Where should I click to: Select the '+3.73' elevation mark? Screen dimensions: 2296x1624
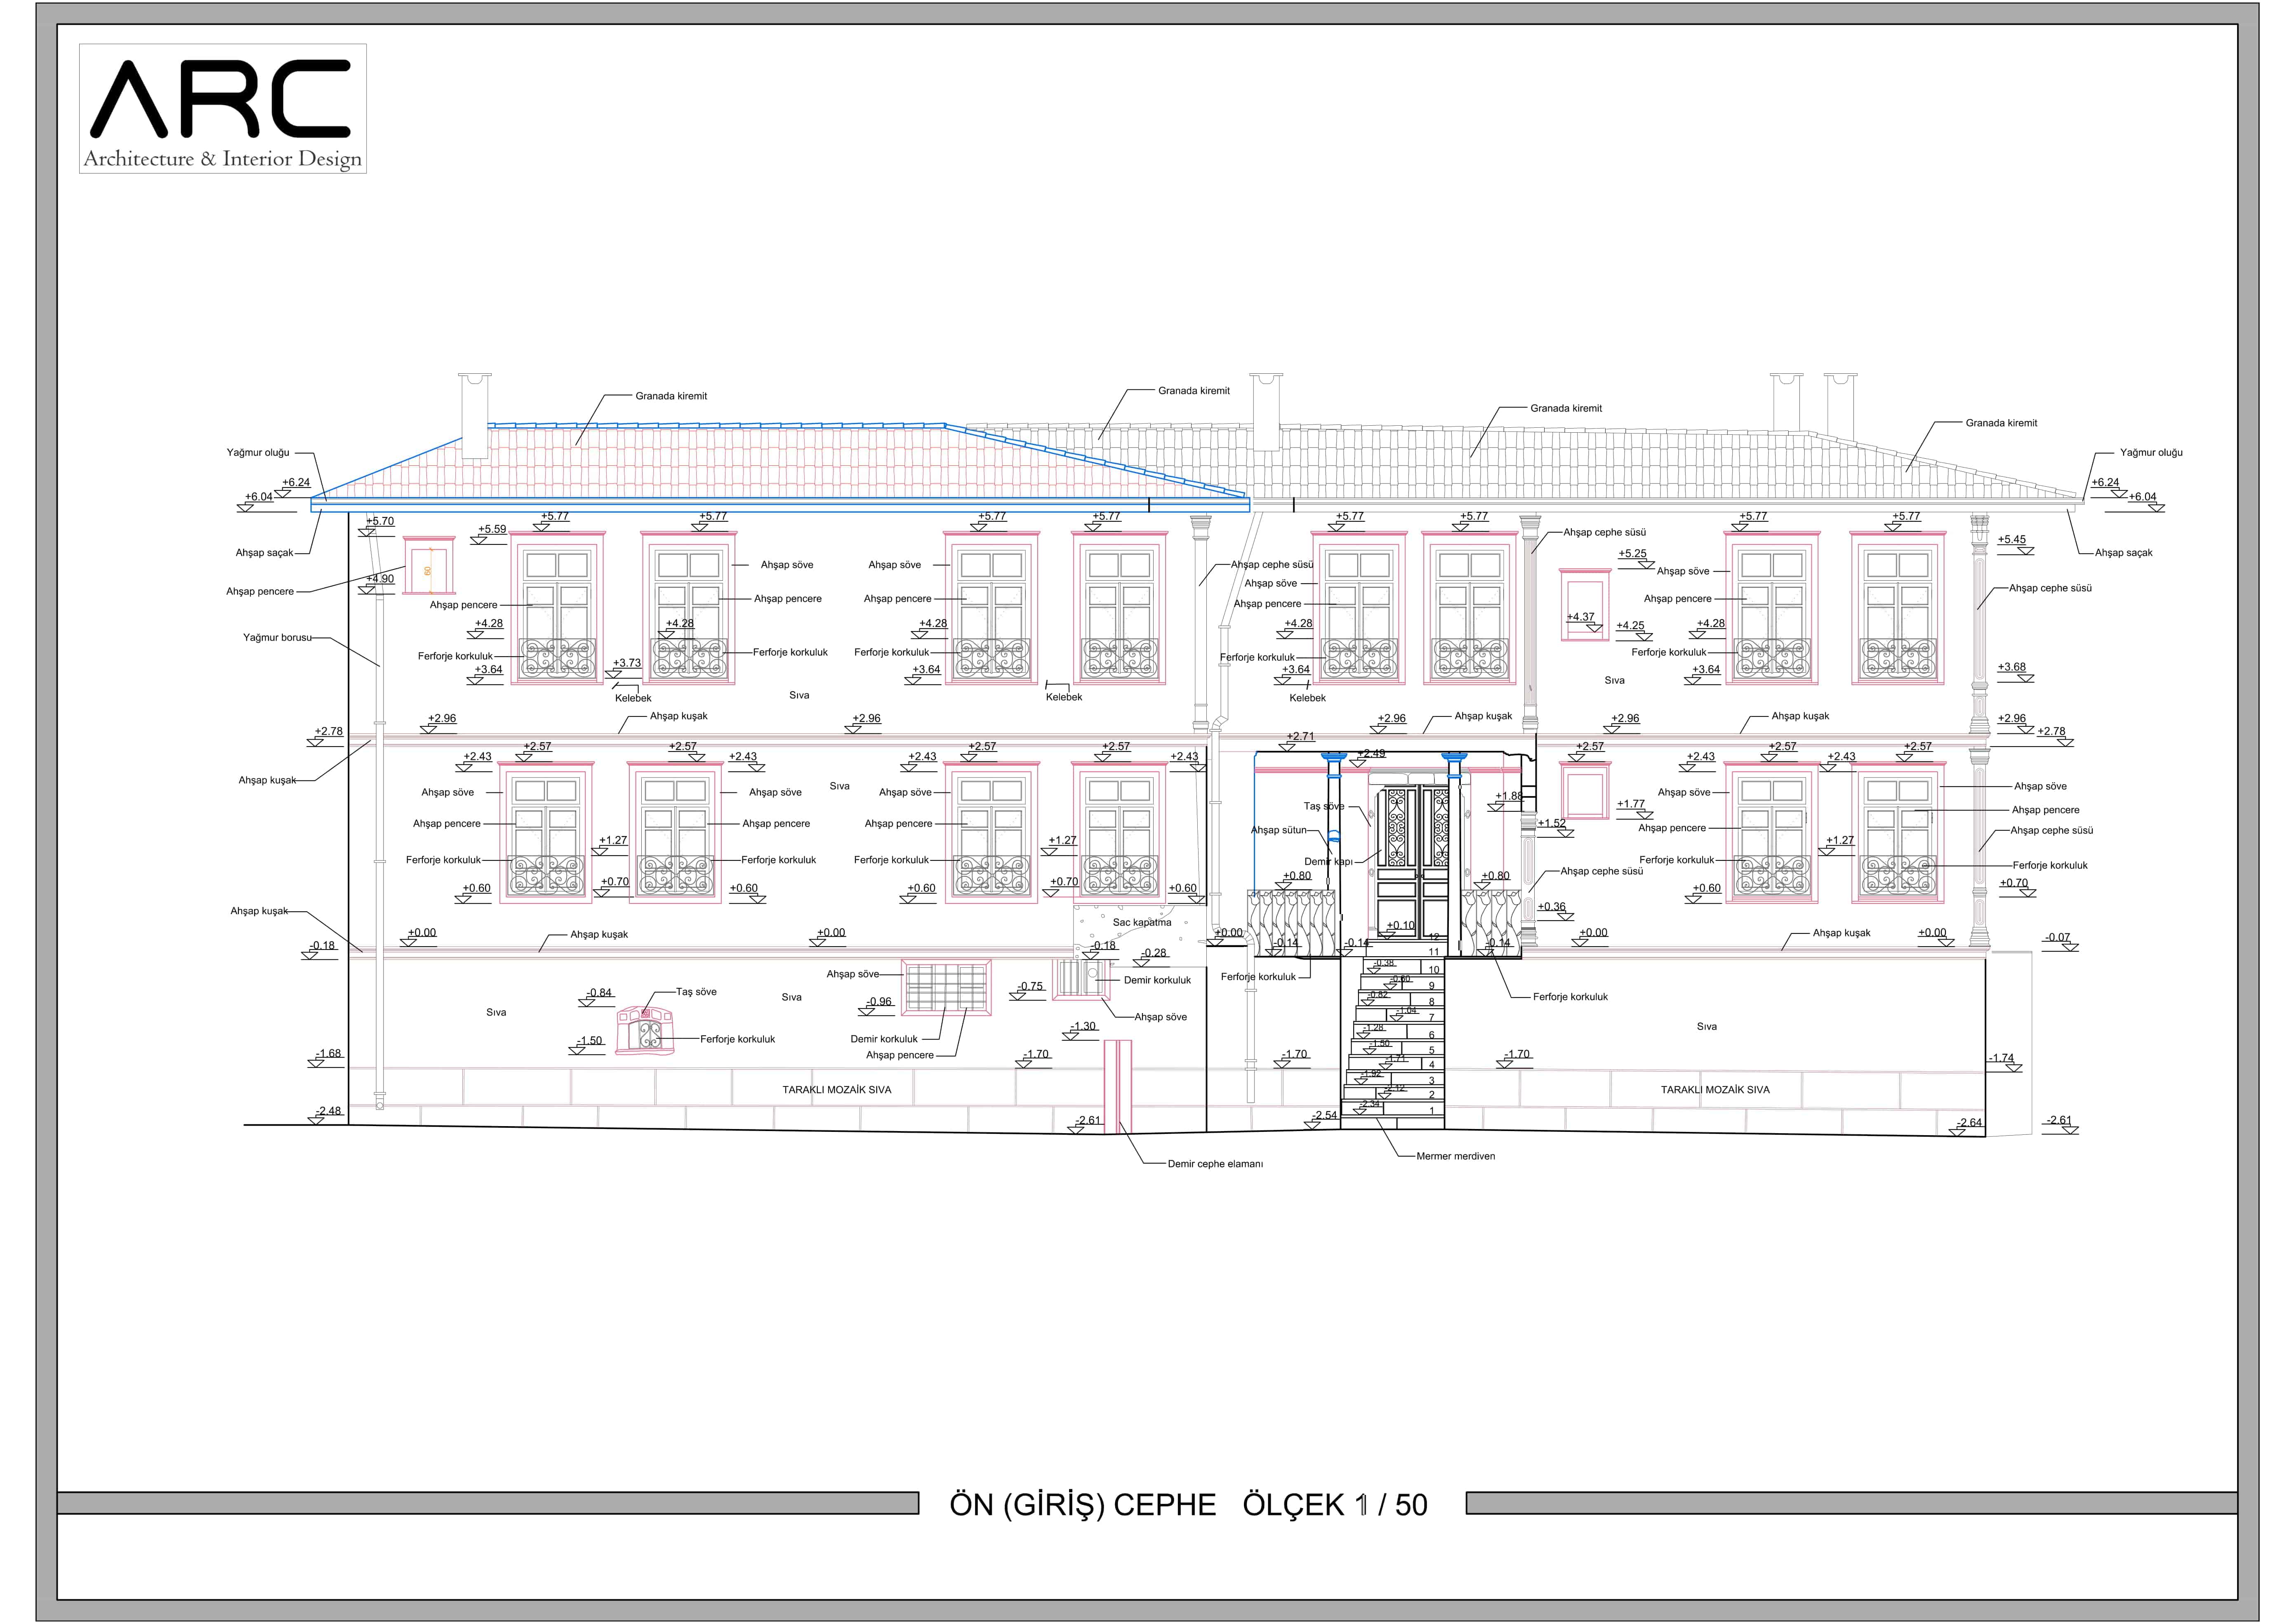(627, 663)
